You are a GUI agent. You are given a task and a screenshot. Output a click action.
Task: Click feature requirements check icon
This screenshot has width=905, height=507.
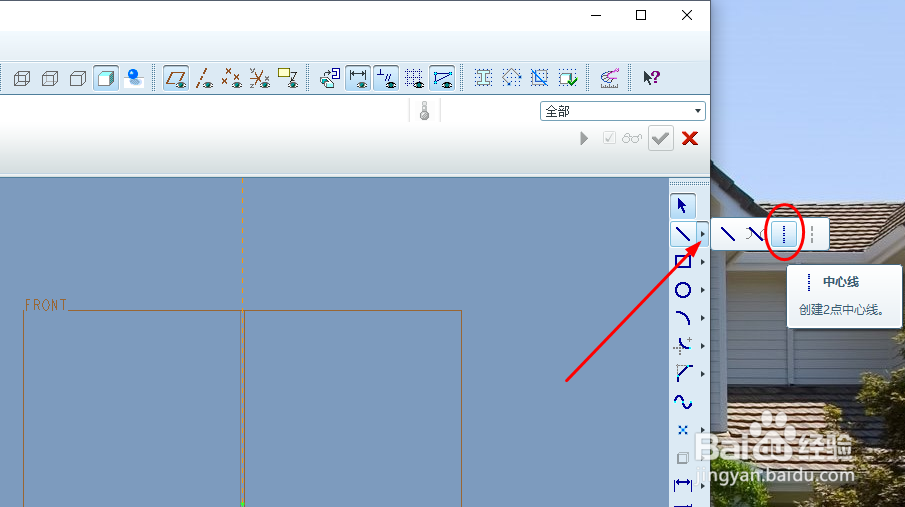click(x=567, y=78)
